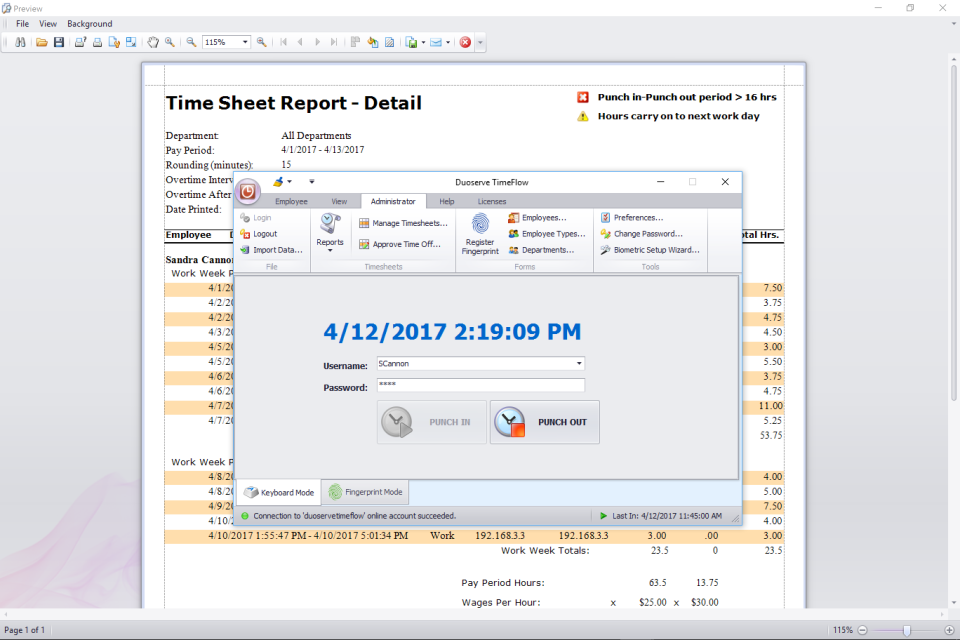Click 'Last In: 4/12/2017 11:45:00 AM' status text
The image size is (960, 640).
[x=667, y=516]
